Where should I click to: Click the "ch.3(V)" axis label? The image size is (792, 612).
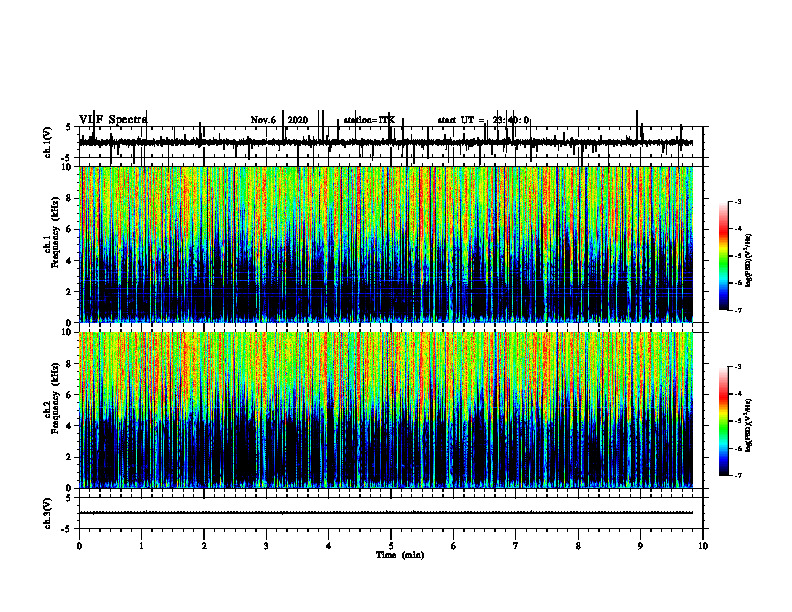pos(48,513)
